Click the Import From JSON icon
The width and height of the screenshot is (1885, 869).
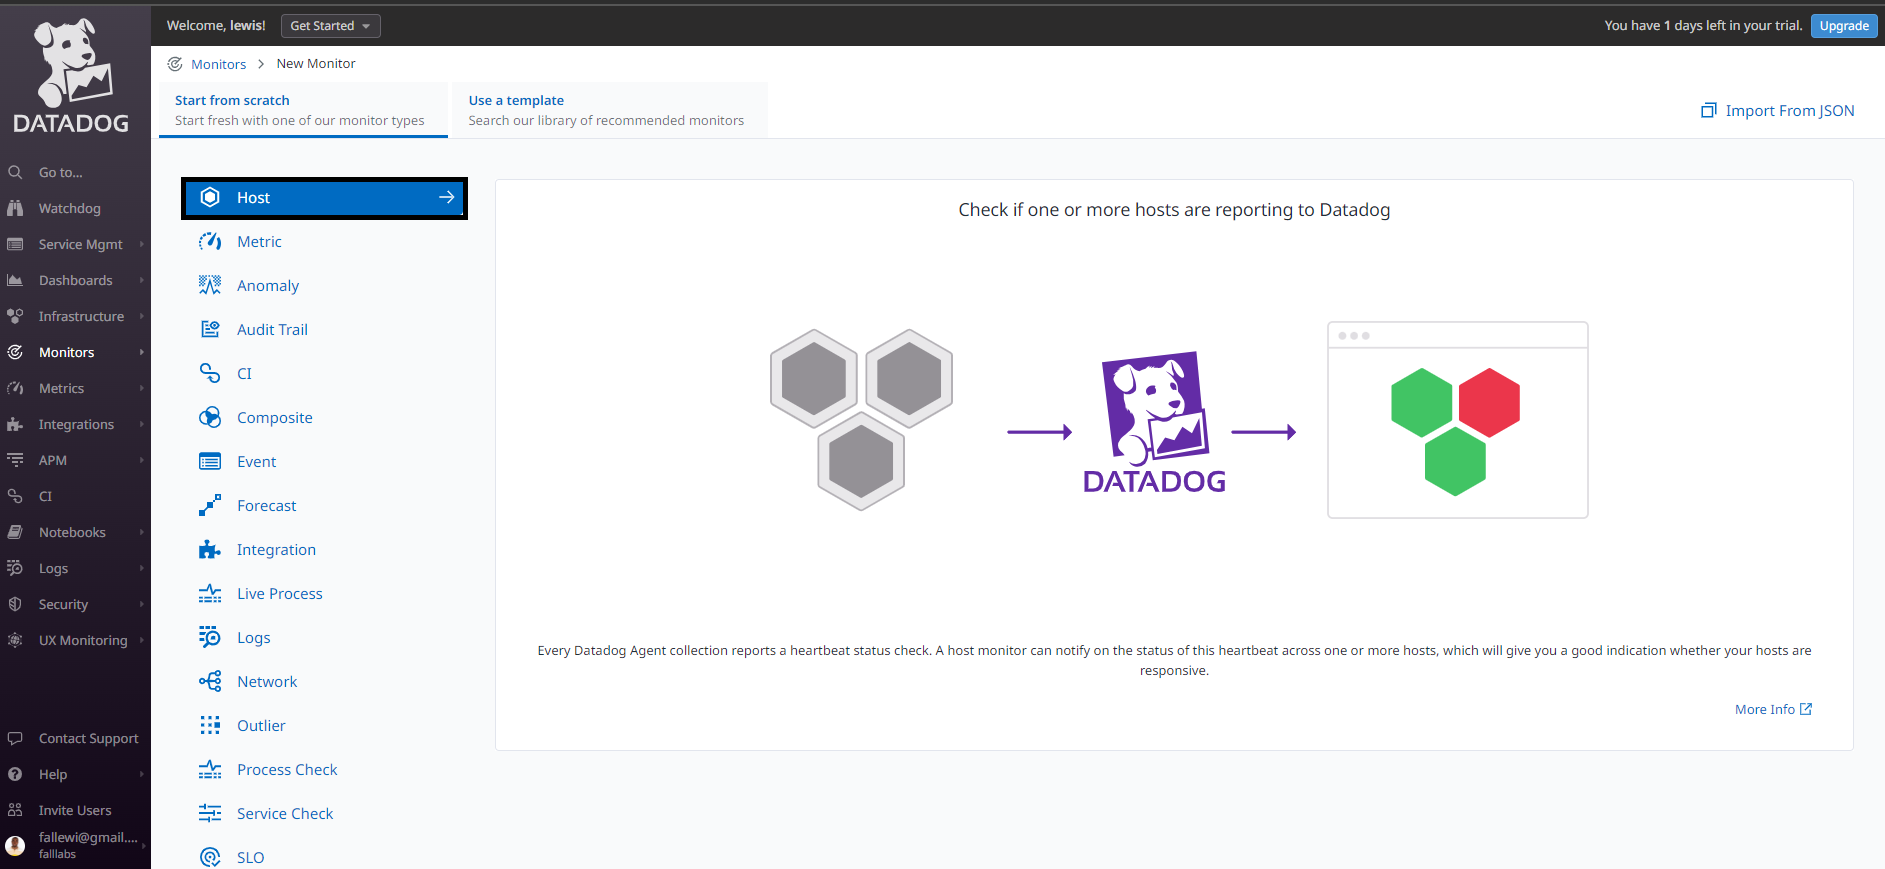(x=1709, y=110)
